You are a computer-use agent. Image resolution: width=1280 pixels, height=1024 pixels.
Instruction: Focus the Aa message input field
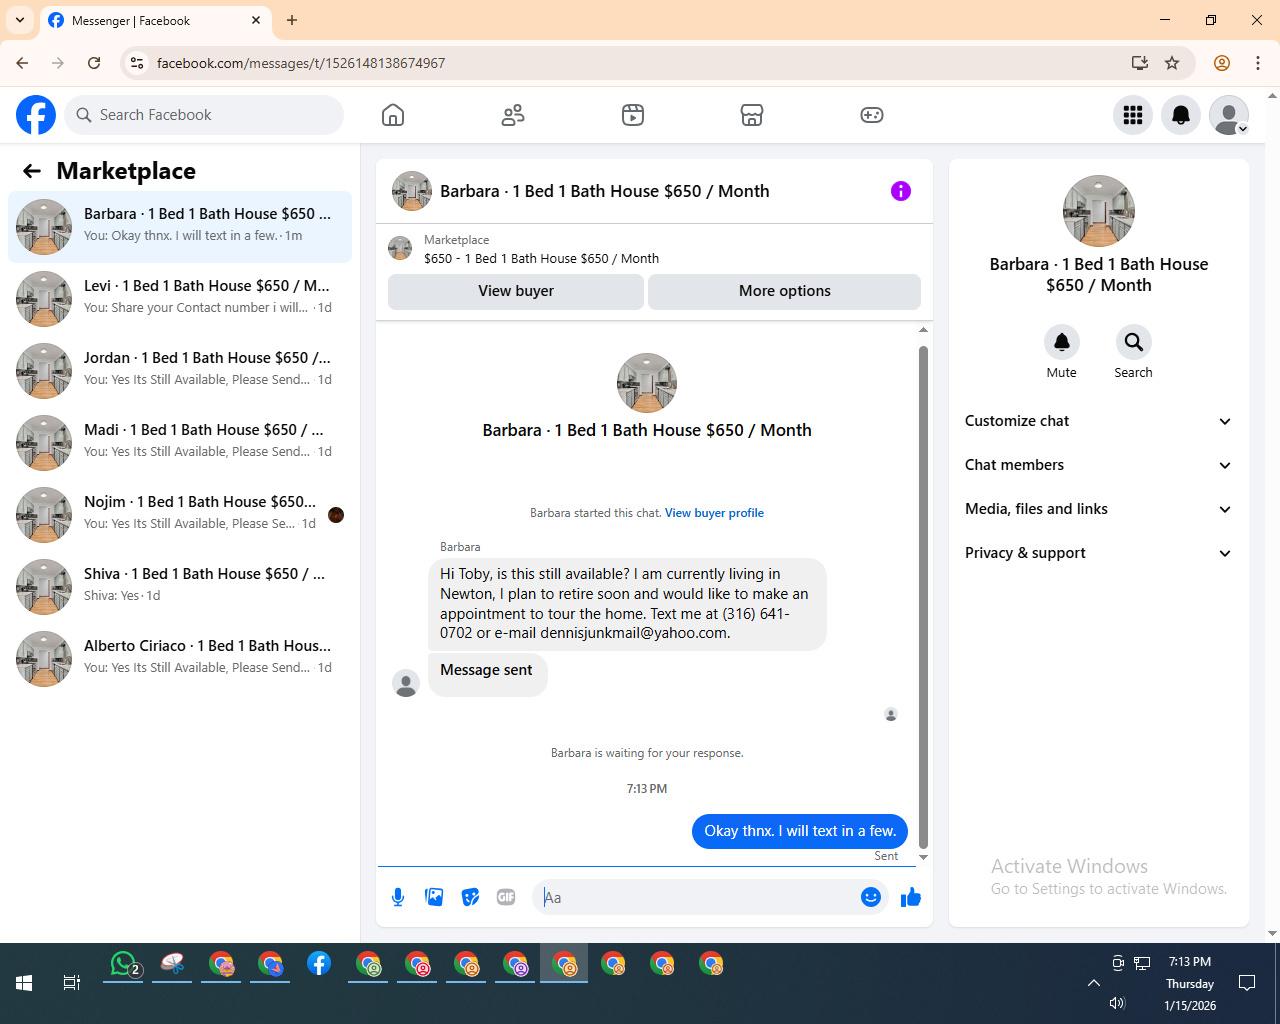698,897
